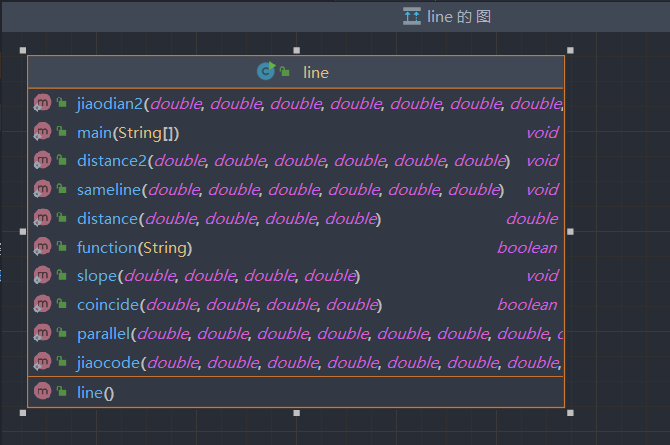Select the sameline method name
The width and height of the screenshot is (670, 445).
tap(109, 190)
